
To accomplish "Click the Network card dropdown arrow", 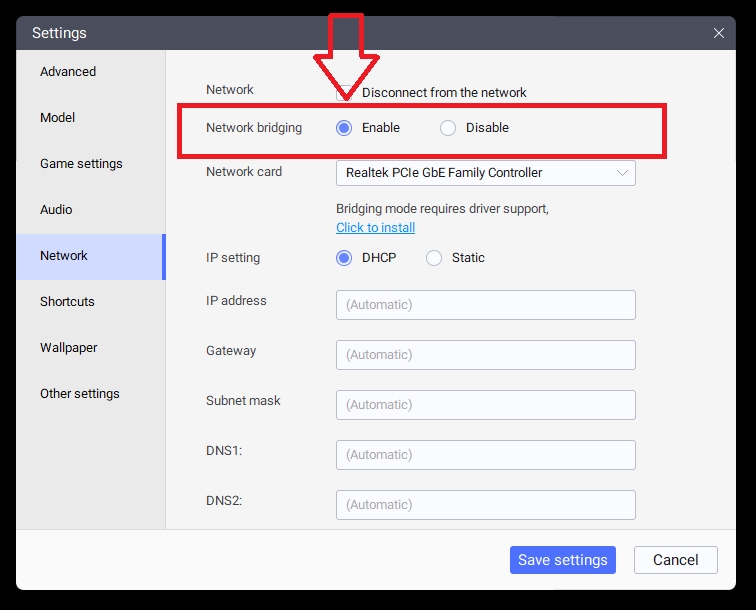I will pyautogui.click(x=623, y=173).
